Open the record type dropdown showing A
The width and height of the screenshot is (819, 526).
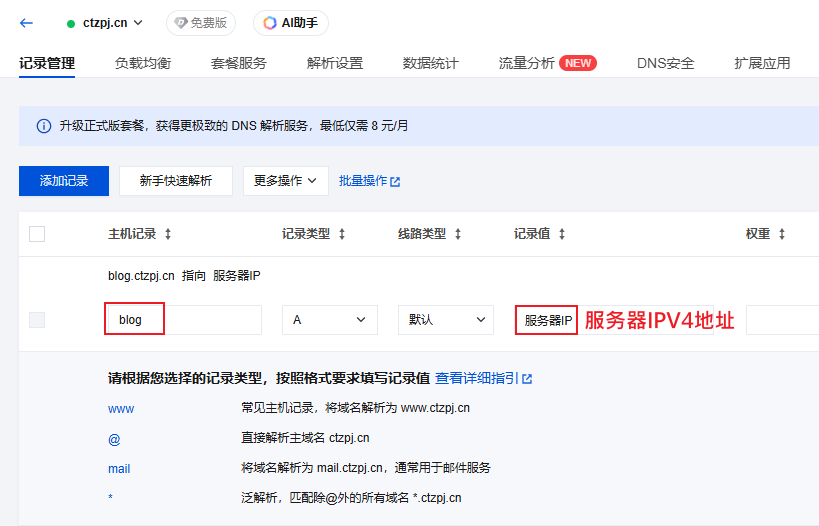(329, 320)
